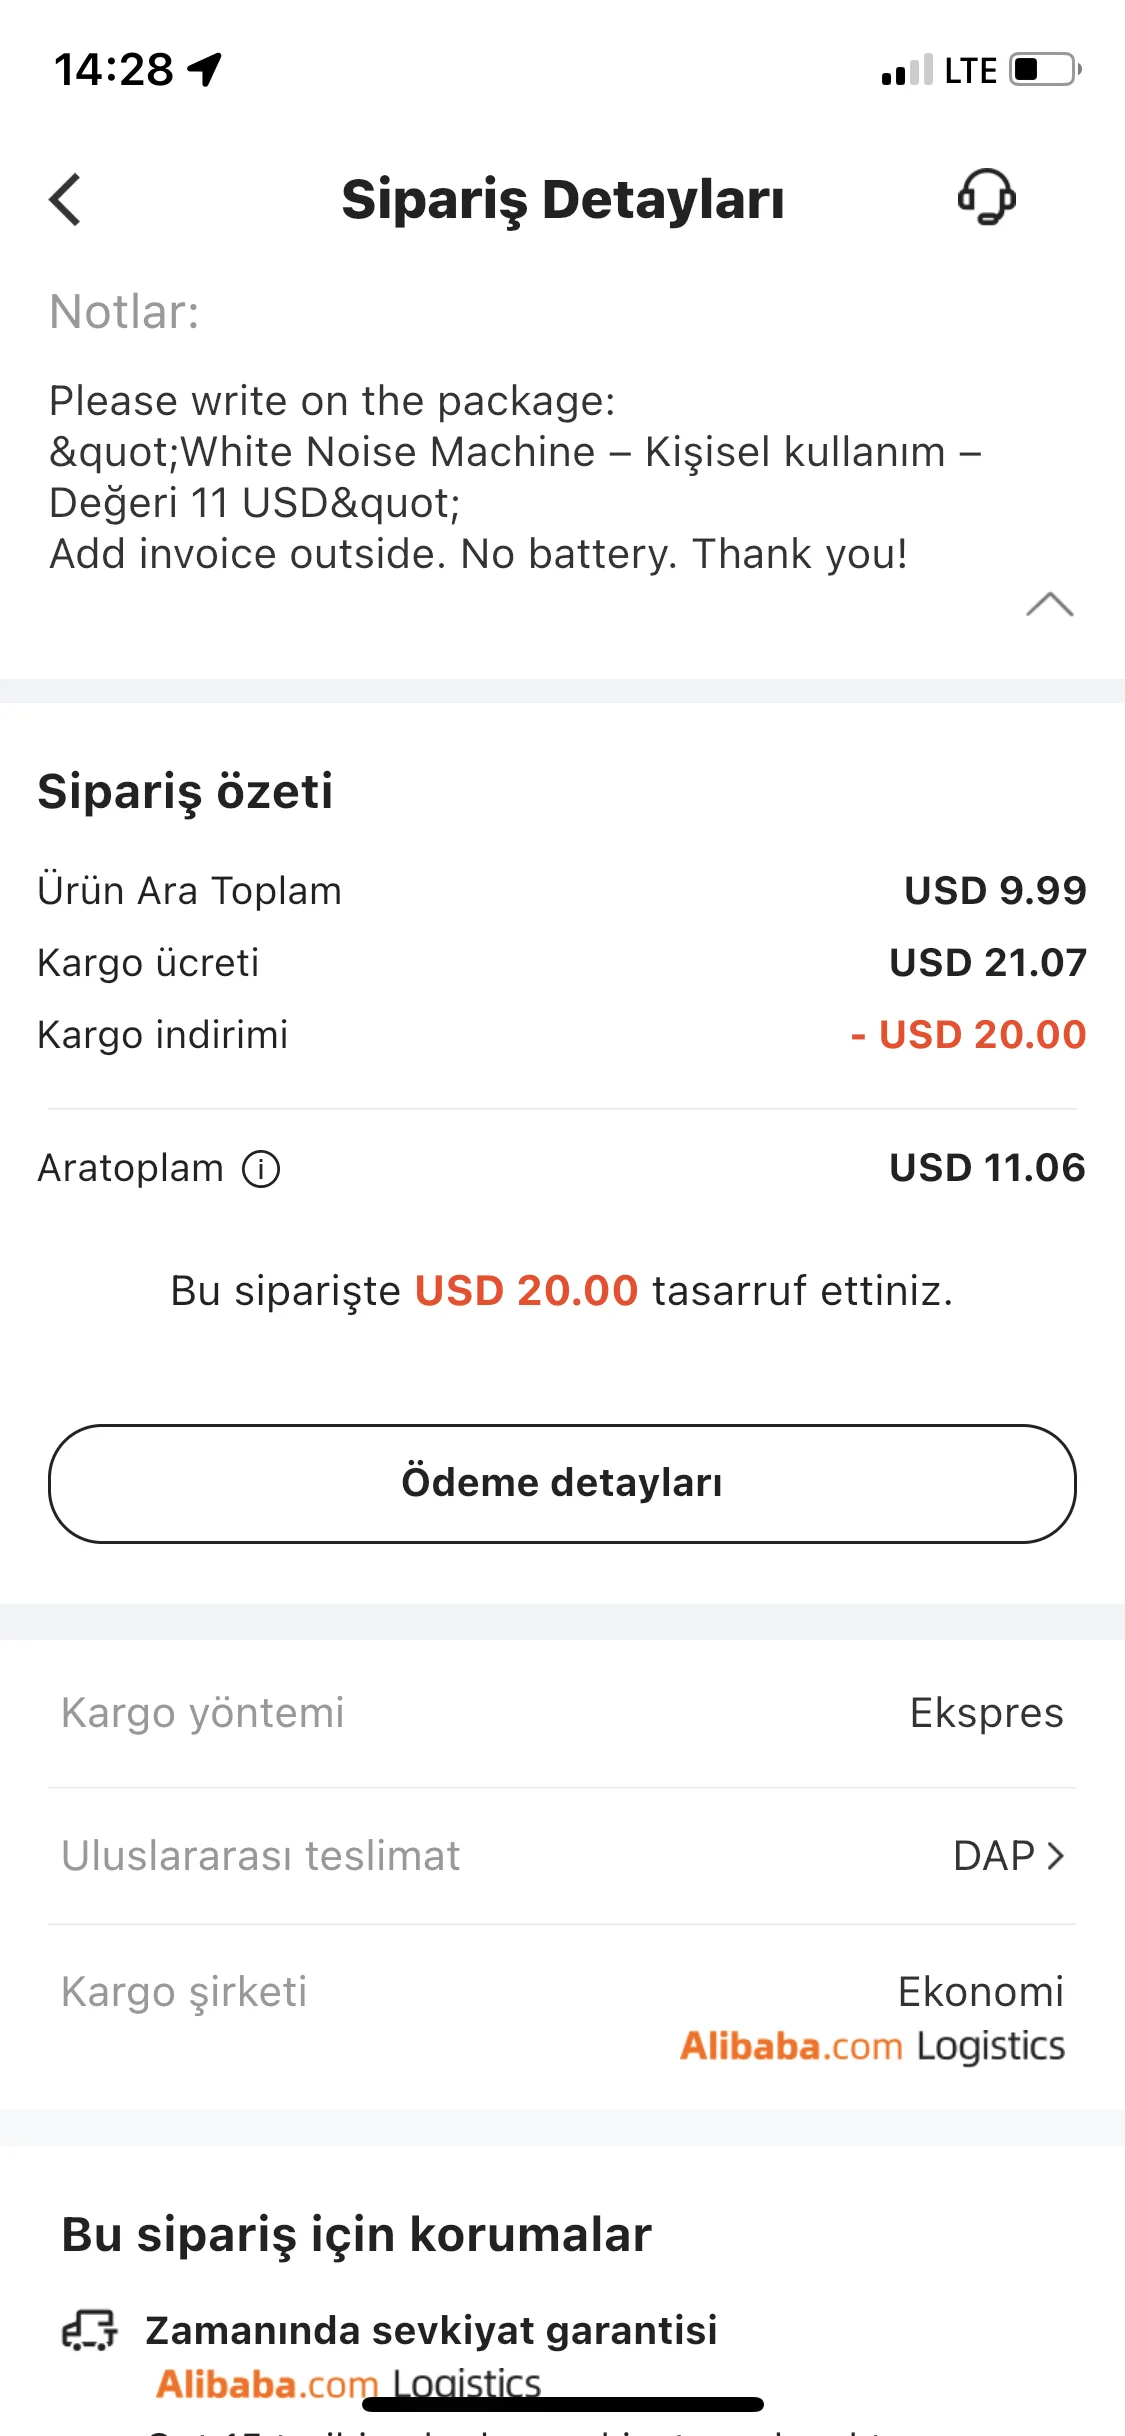Tap the location arrow in status bar

pos(206,70)
